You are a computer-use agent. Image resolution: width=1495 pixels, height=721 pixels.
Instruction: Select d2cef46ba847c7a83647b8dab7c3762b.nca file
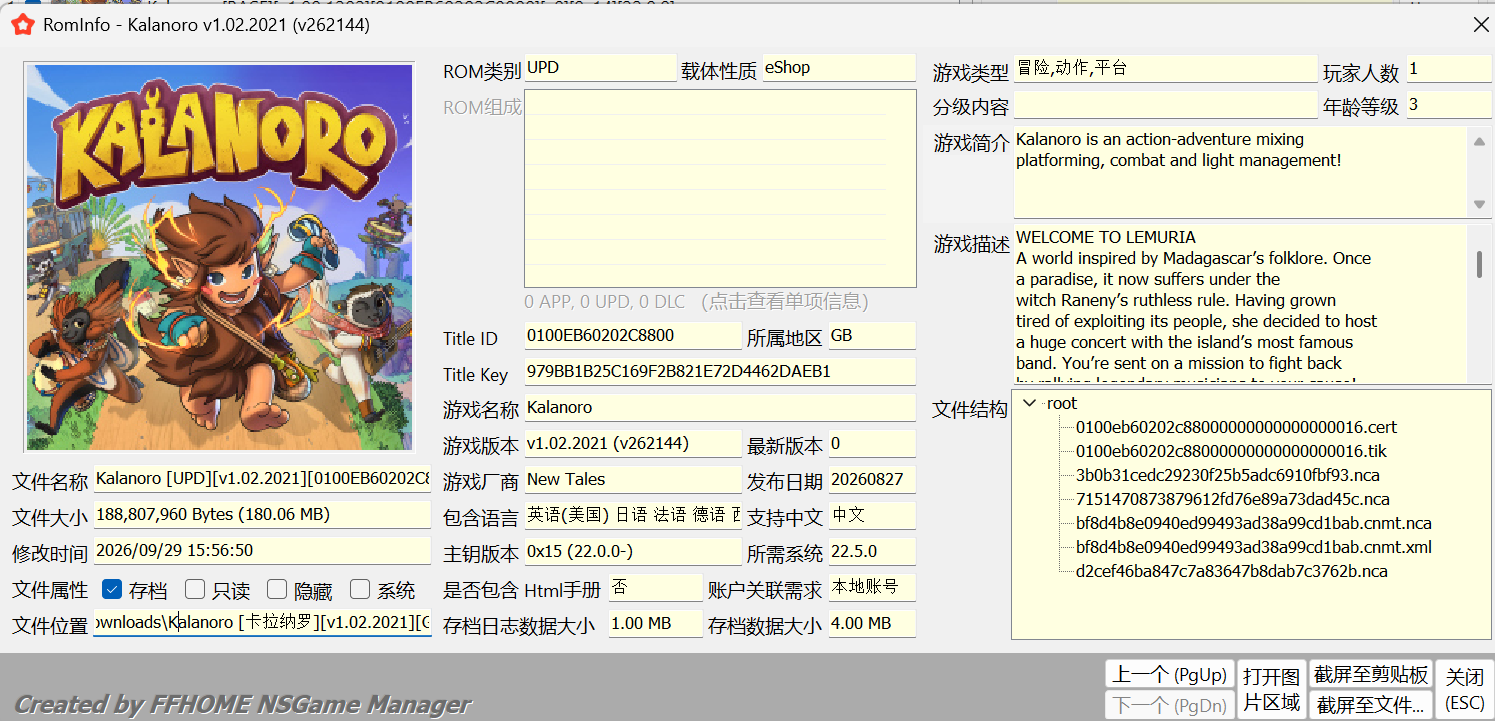(x=1231, y=571)
